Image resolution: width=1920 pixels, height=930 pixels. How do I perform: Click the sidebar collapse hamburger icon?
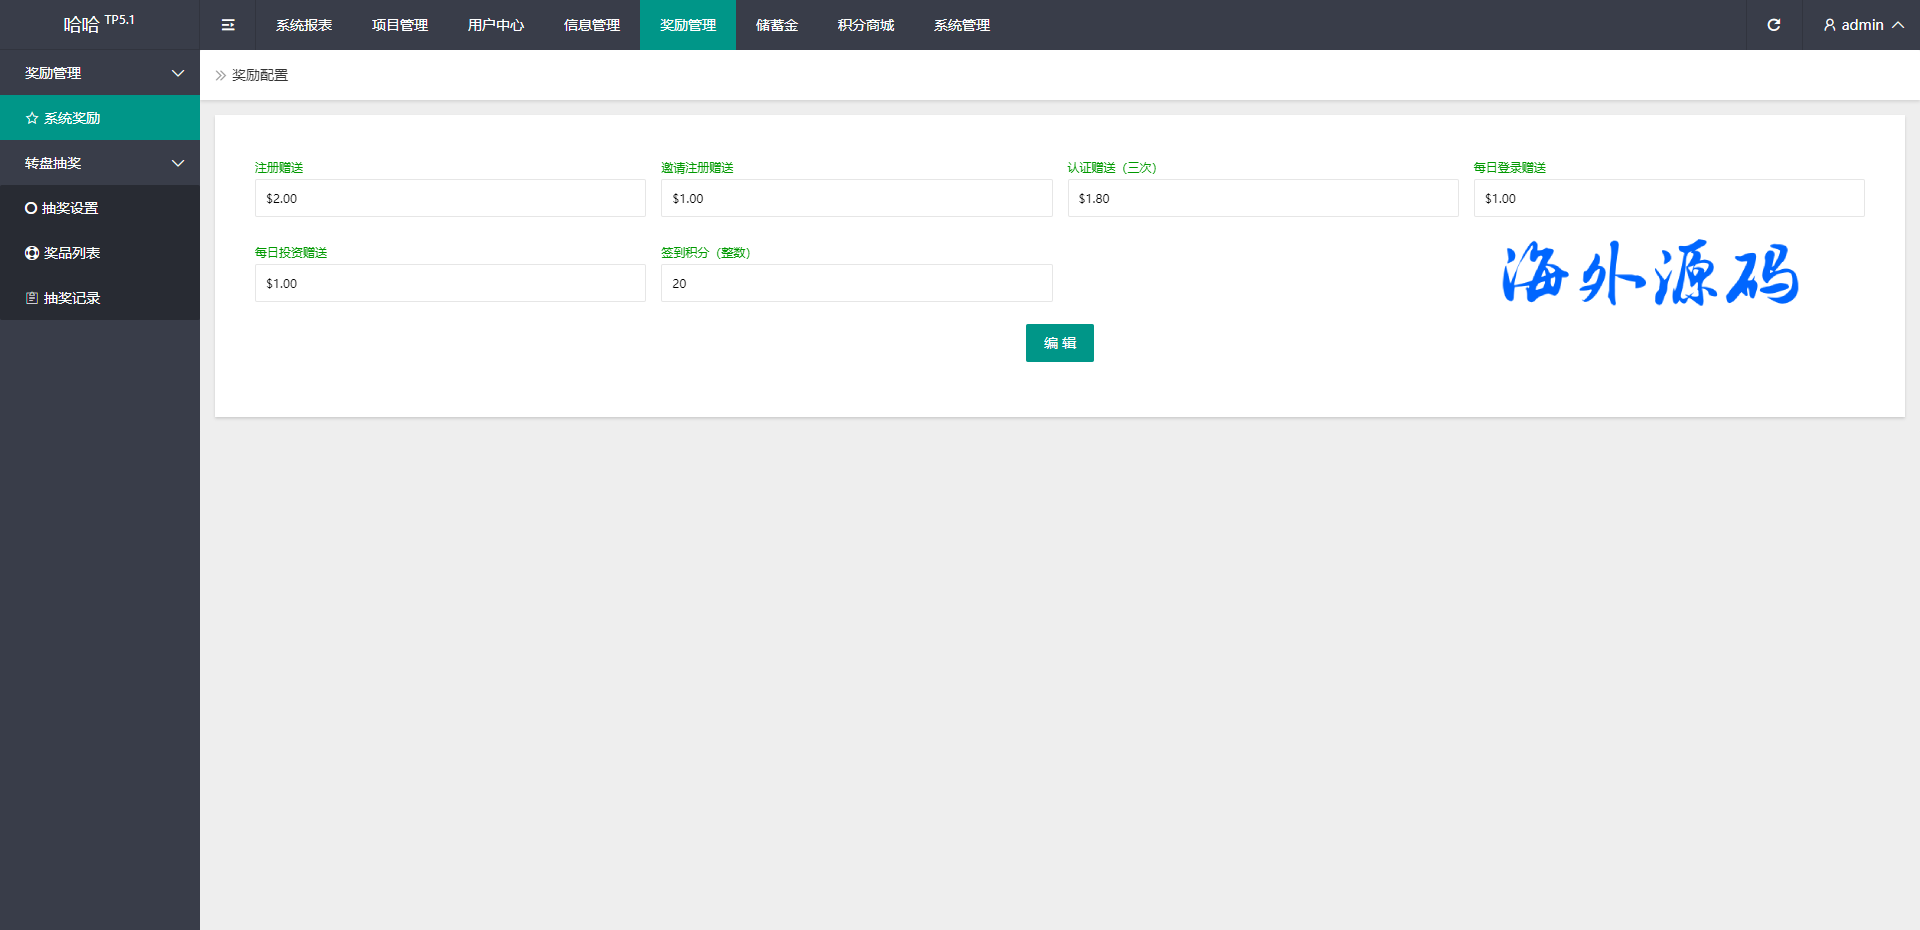tap(228, 25)
